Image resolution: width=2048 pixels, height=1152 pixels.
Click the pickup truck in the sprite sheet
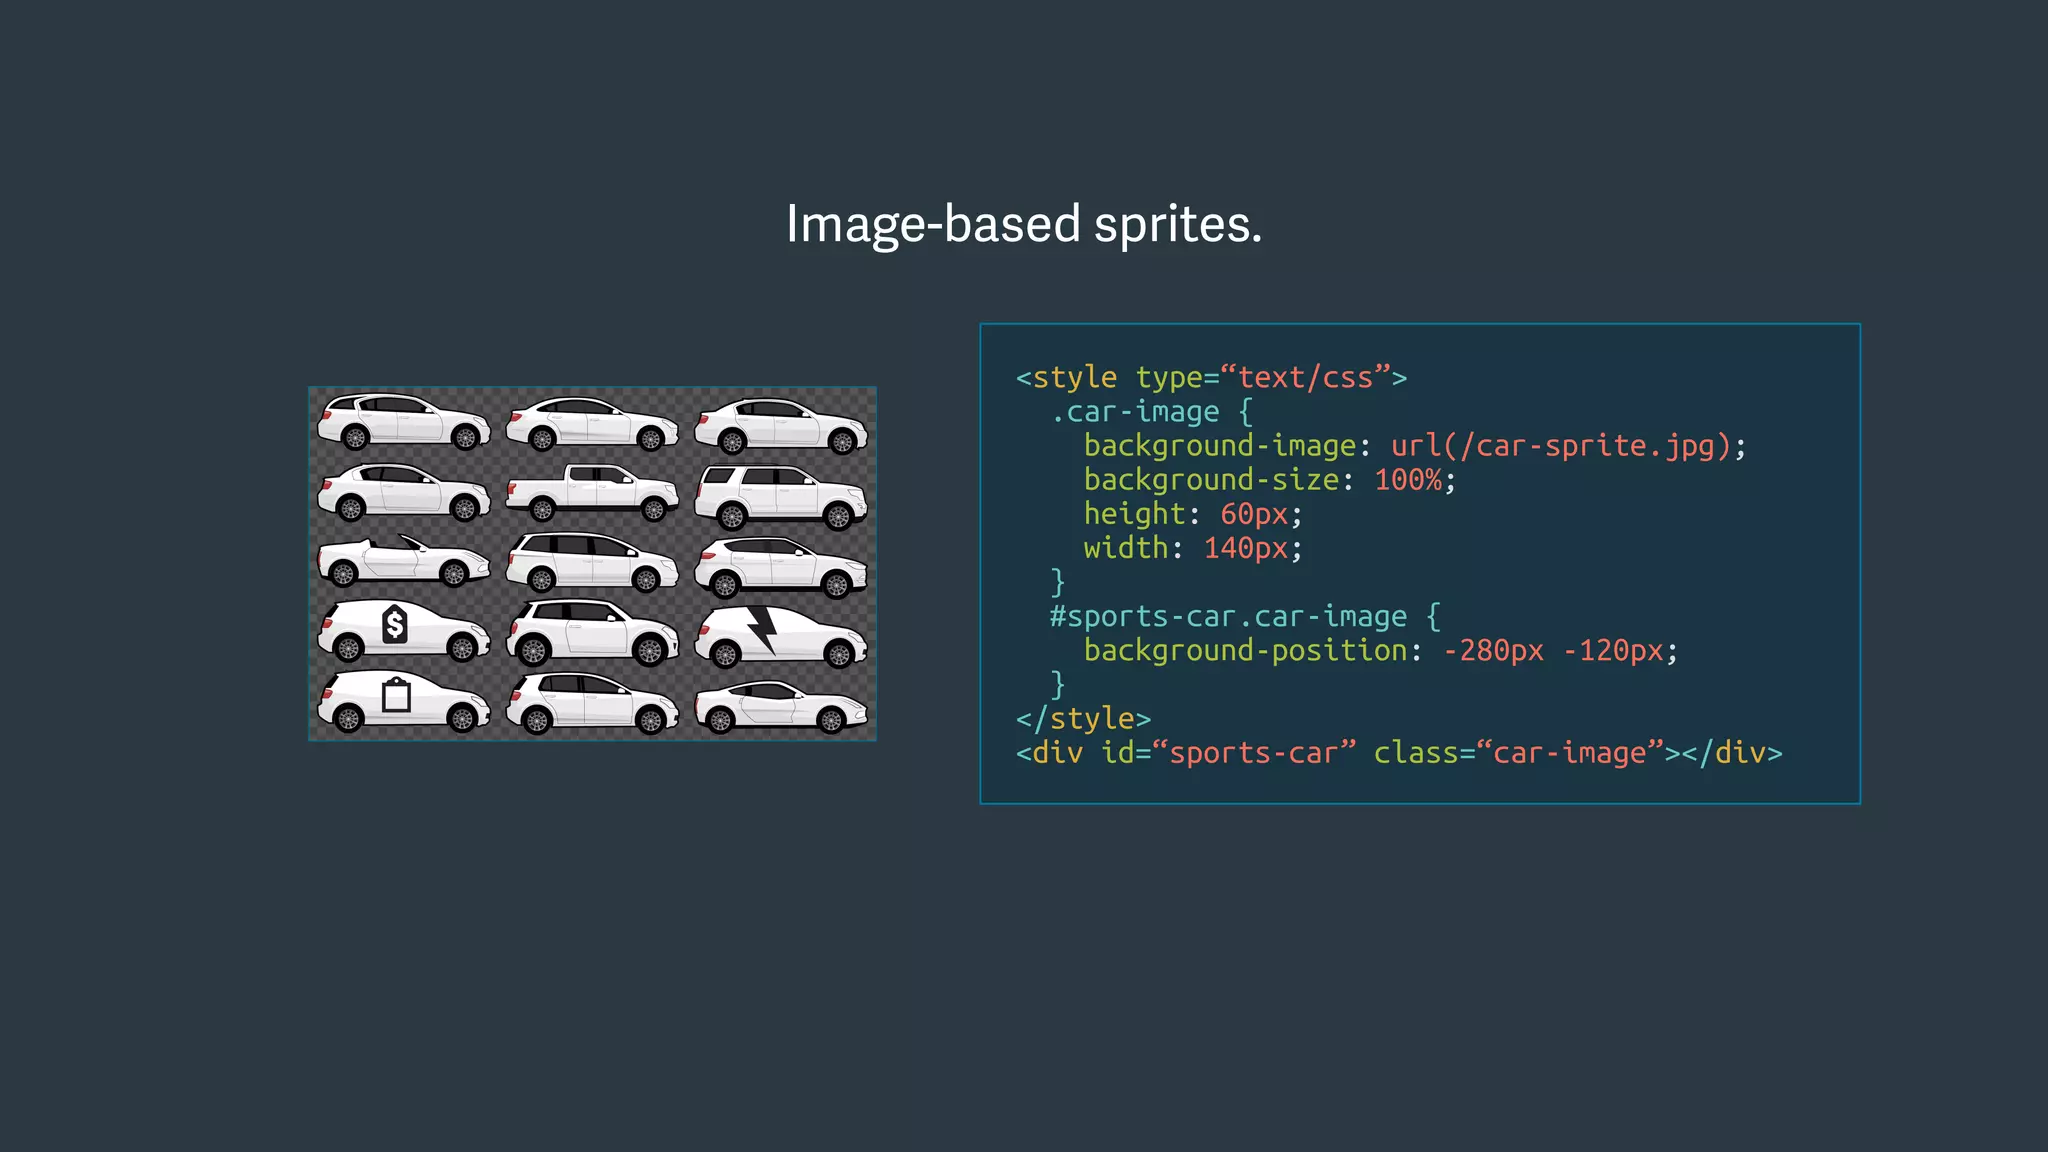click(592, 493)
